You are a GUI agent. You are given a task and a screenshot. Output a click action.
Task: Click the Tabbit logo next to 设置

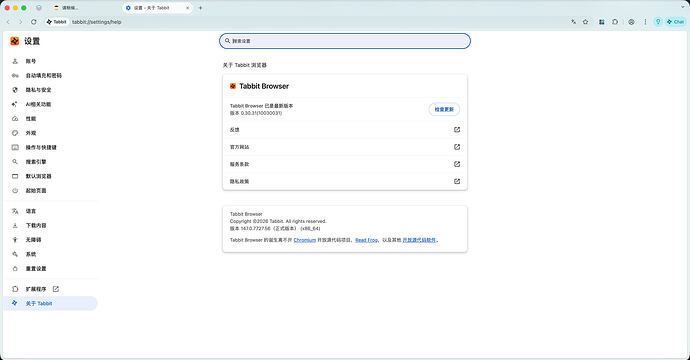pyautogui.click(x=15, y=41)
